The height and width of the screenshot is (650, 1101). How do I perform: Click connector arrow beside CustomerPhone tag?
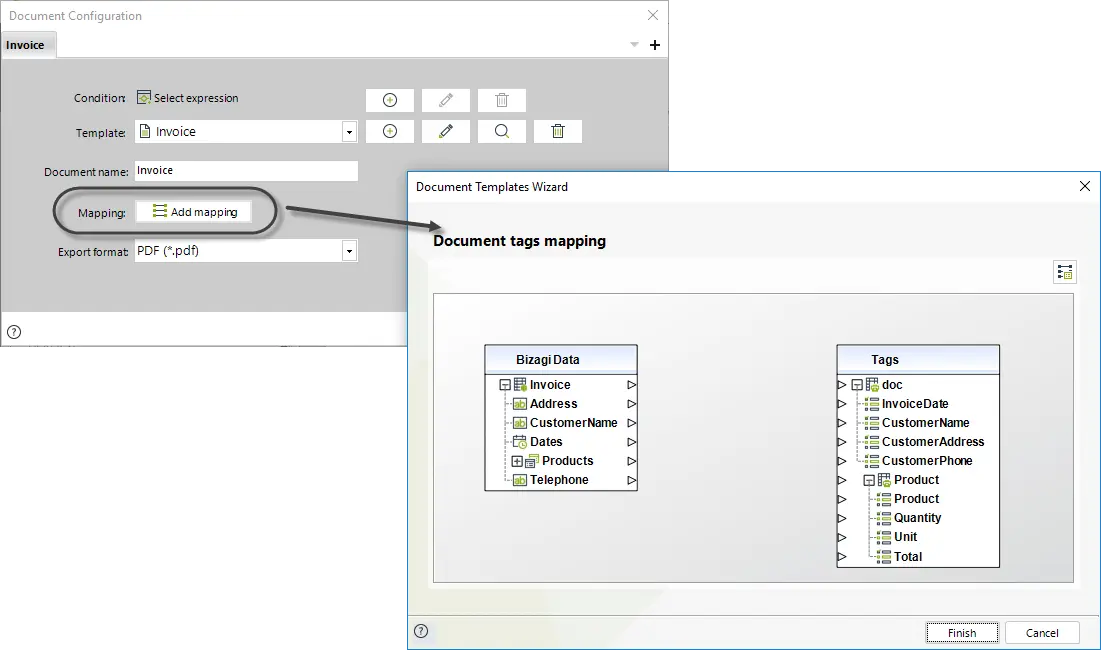click(x=842, y=461)
